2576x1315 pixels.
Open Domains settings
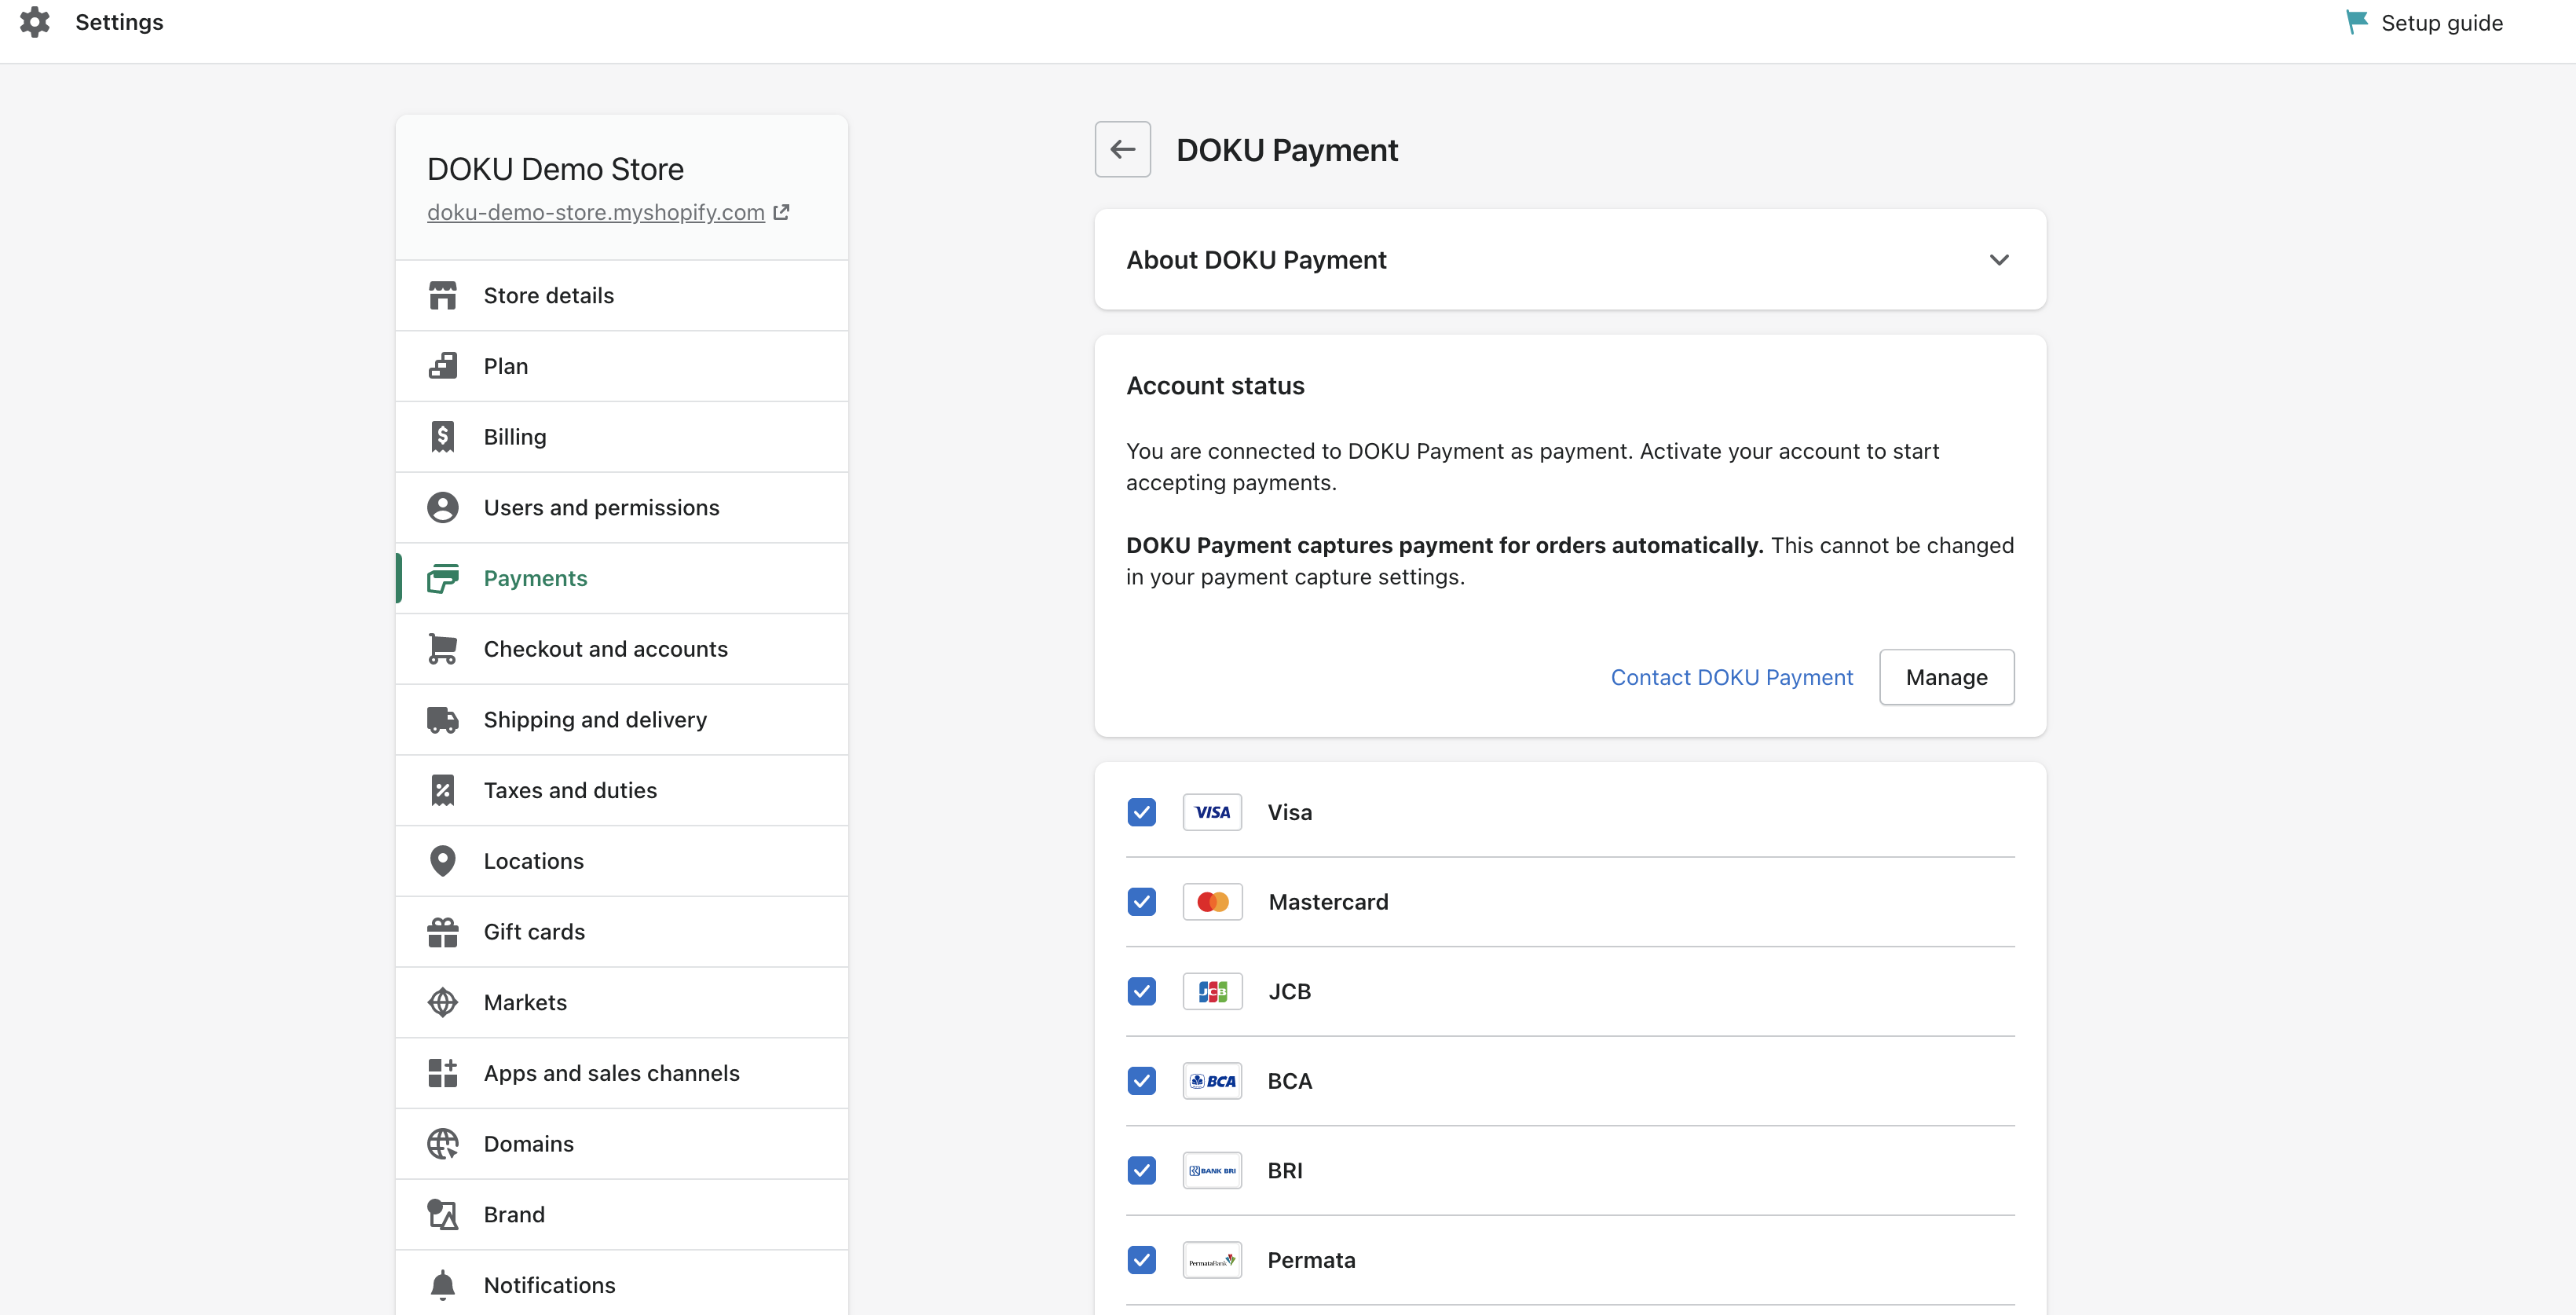point(622,1144)
